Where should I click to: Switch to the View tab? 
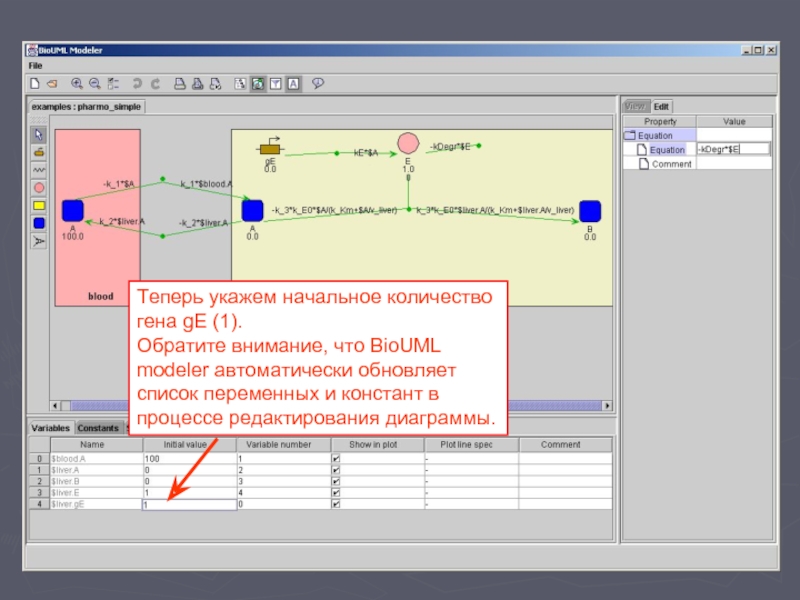pos(635,106)
